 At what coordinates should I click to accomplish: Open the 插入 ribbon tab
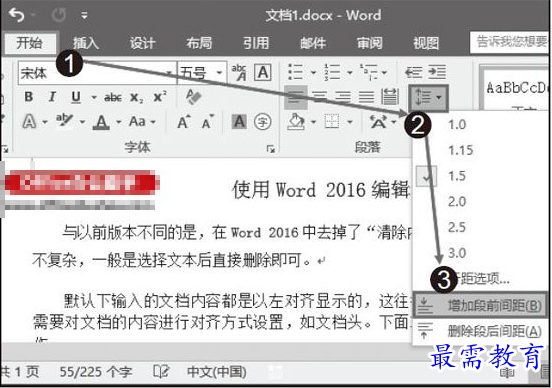click(x=85, y=43)
